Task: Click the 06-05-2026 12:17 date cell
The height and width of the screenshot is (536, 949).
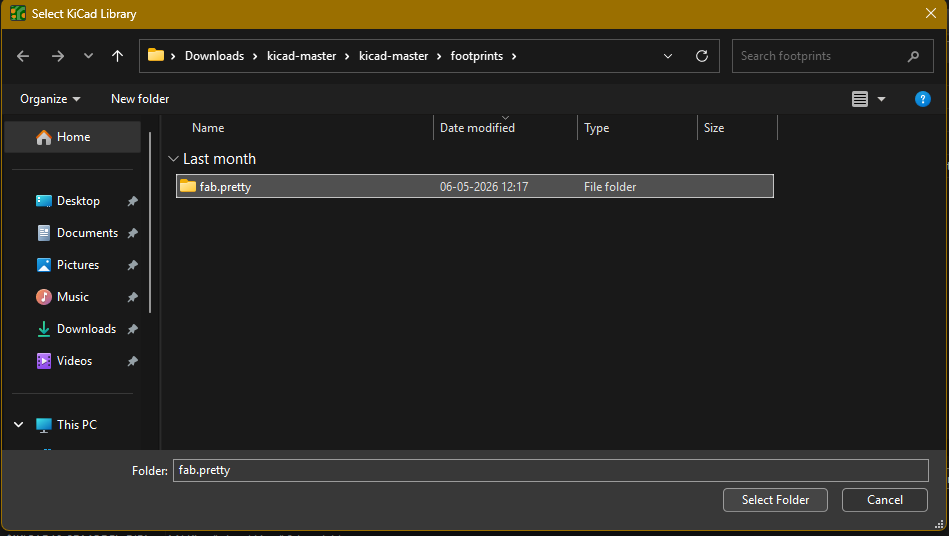Action: click(484, 187)
